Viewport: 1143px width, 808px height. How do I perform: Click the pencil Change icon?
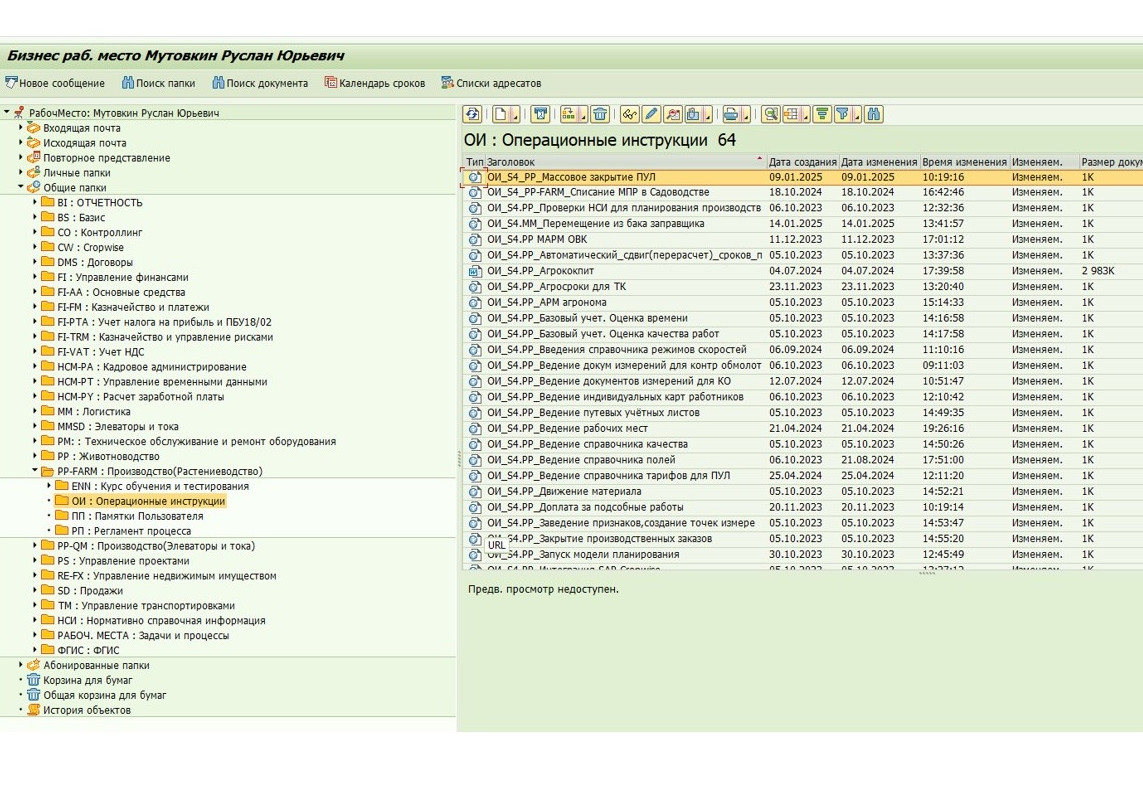pos(651,114)
